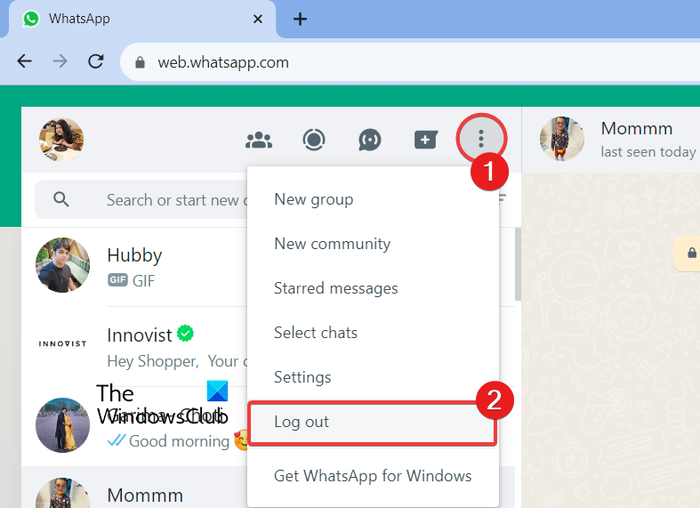Open Mommm contact info from header name
Screen dimensions: 700x508
(637, 129)
